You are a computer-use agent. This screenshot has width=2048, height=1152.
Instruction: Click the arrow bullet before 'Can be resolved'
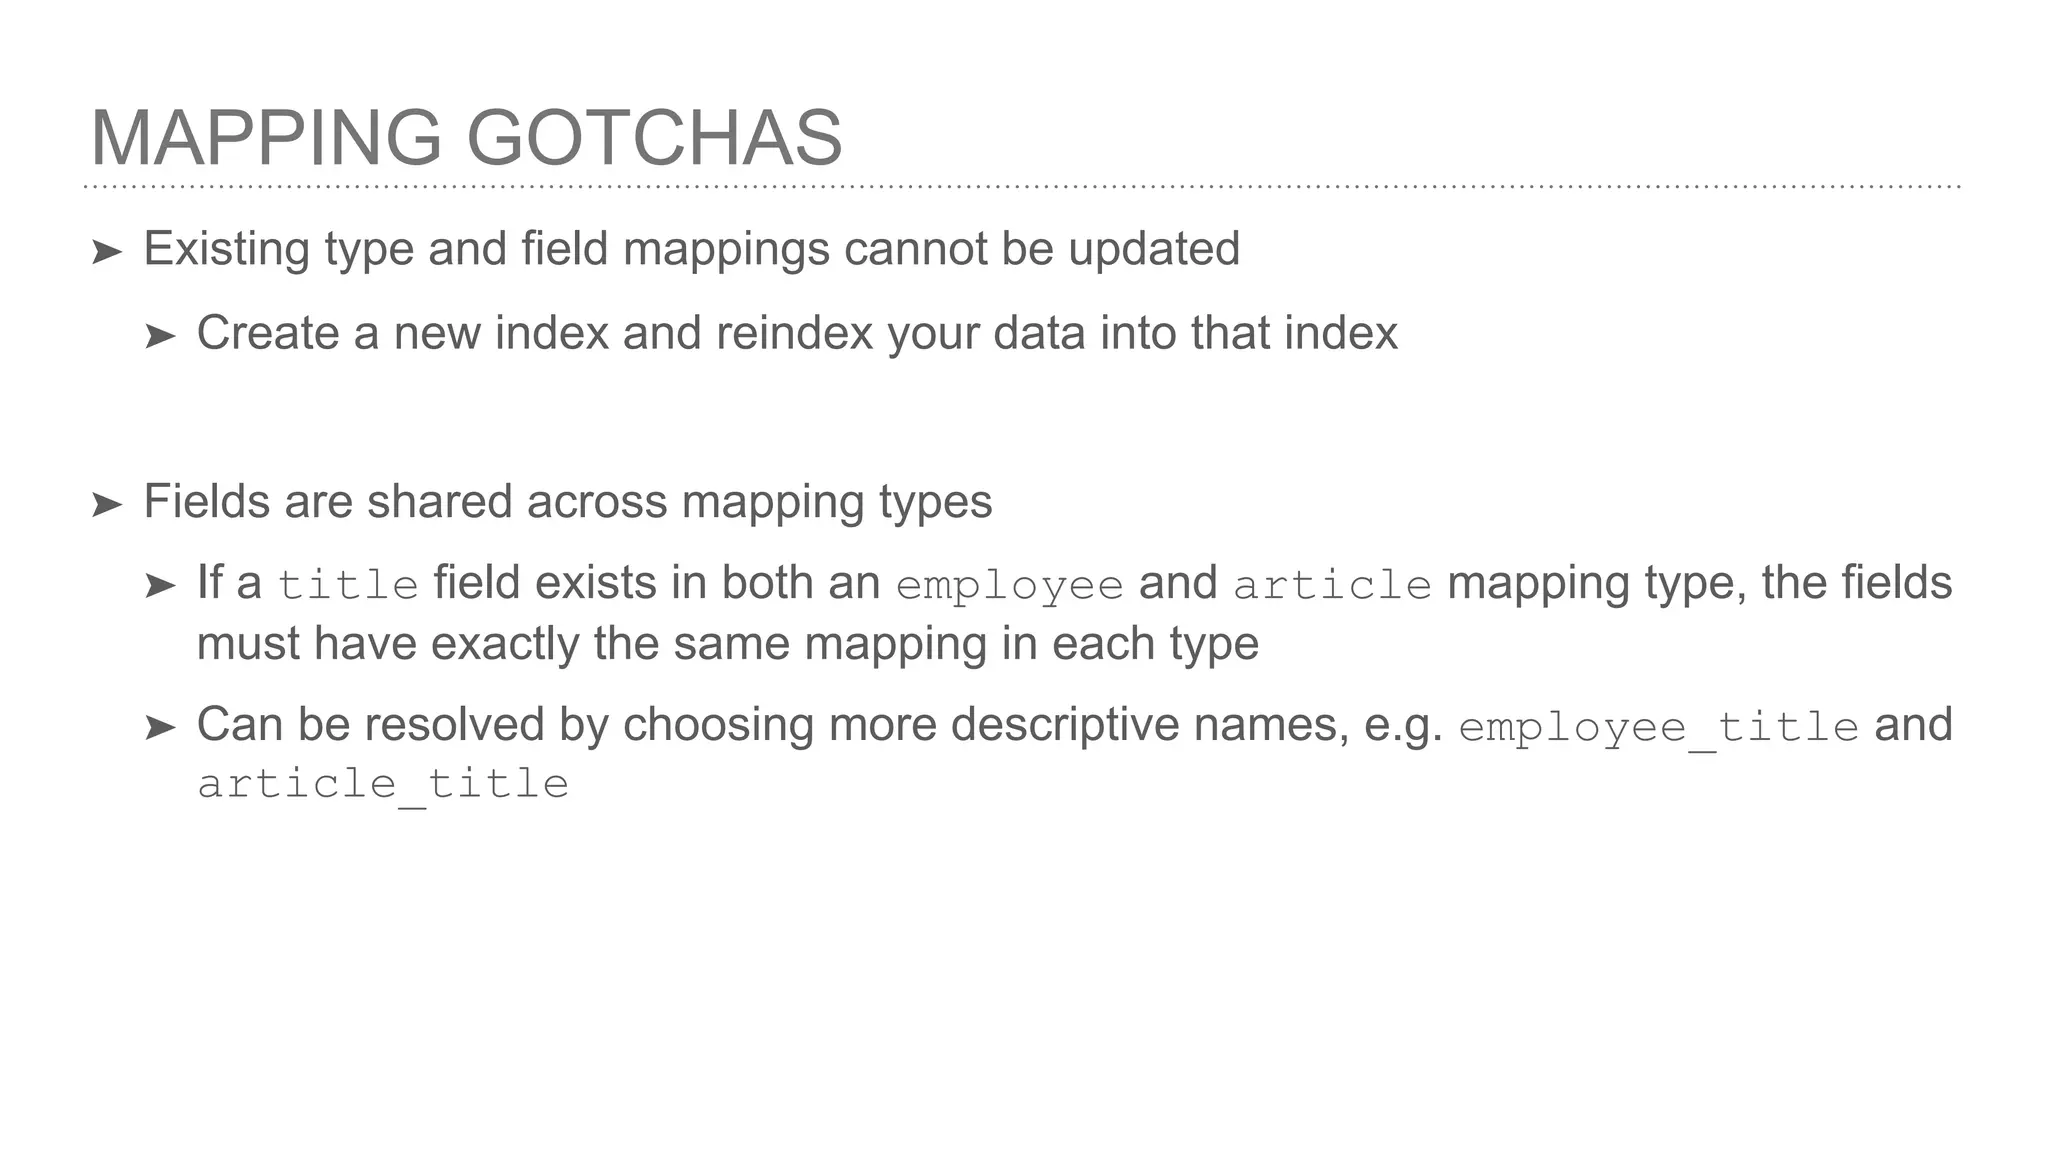point(160,728)
